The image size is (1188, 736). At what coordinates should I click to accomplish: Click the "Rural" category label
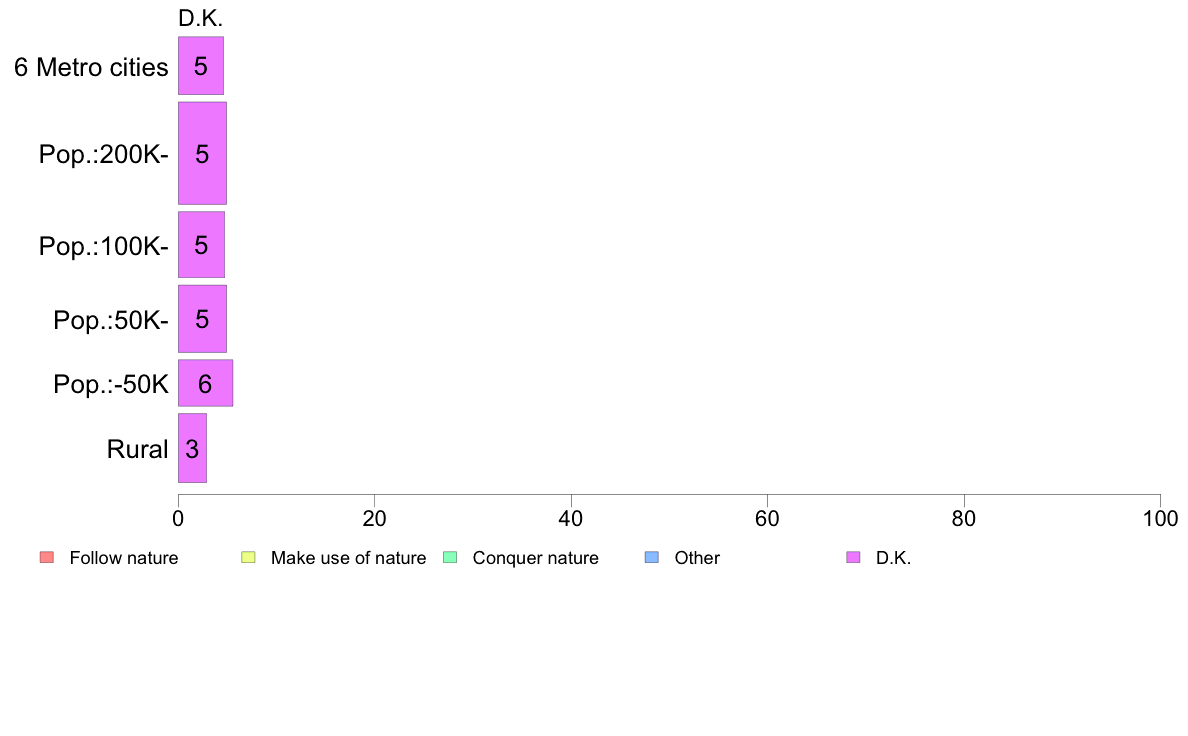coord(137,450)
